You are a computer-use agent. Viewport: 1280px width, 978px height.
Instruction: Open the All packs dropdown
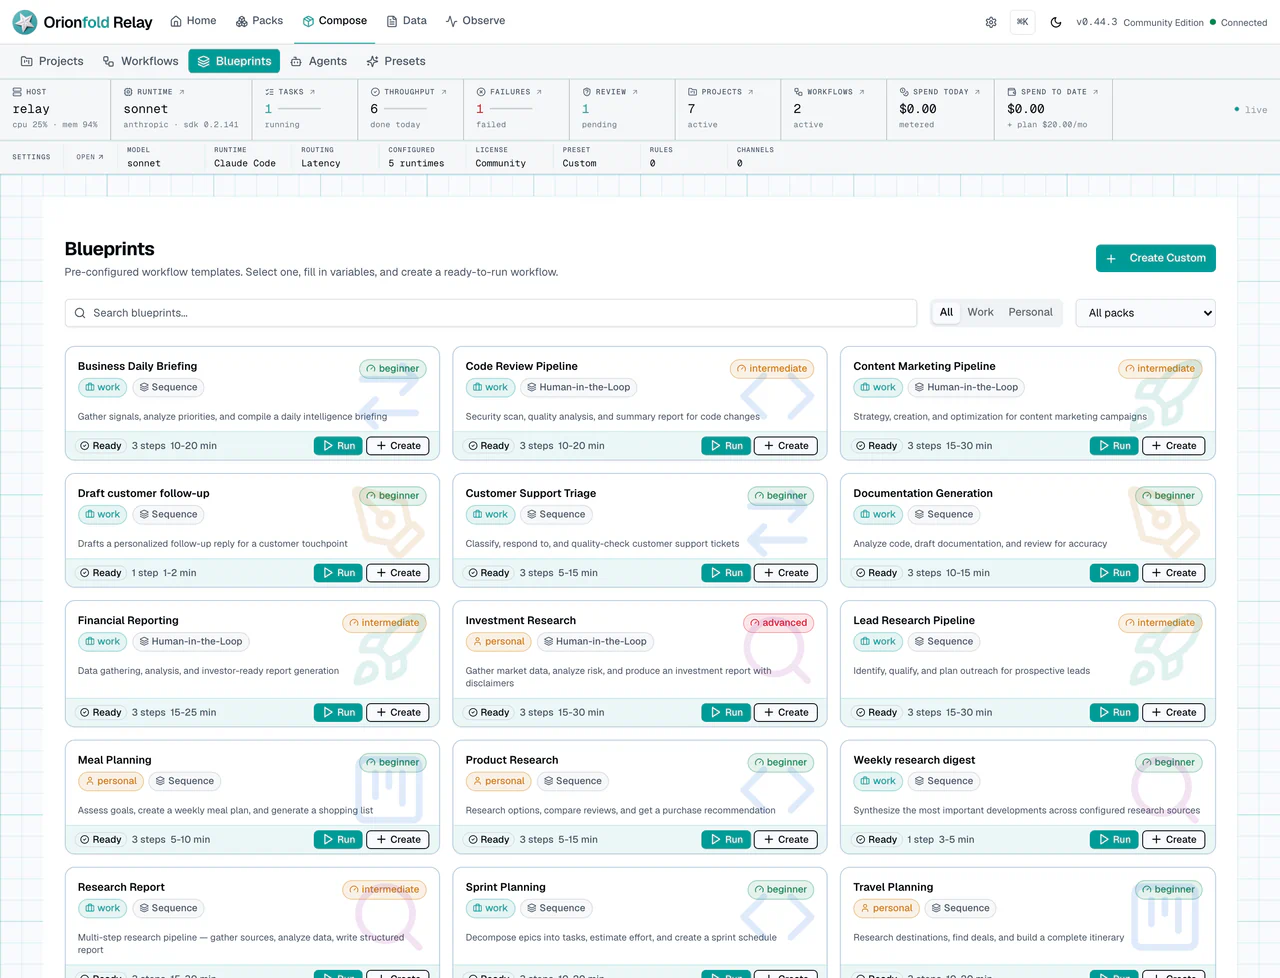pyautogui.click(x=1146, y=313)
